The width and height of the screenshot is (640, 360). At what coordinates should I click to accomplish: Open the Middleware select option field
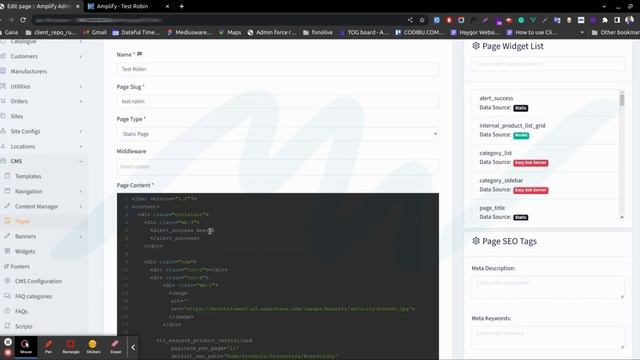click(x=278, y=167)
